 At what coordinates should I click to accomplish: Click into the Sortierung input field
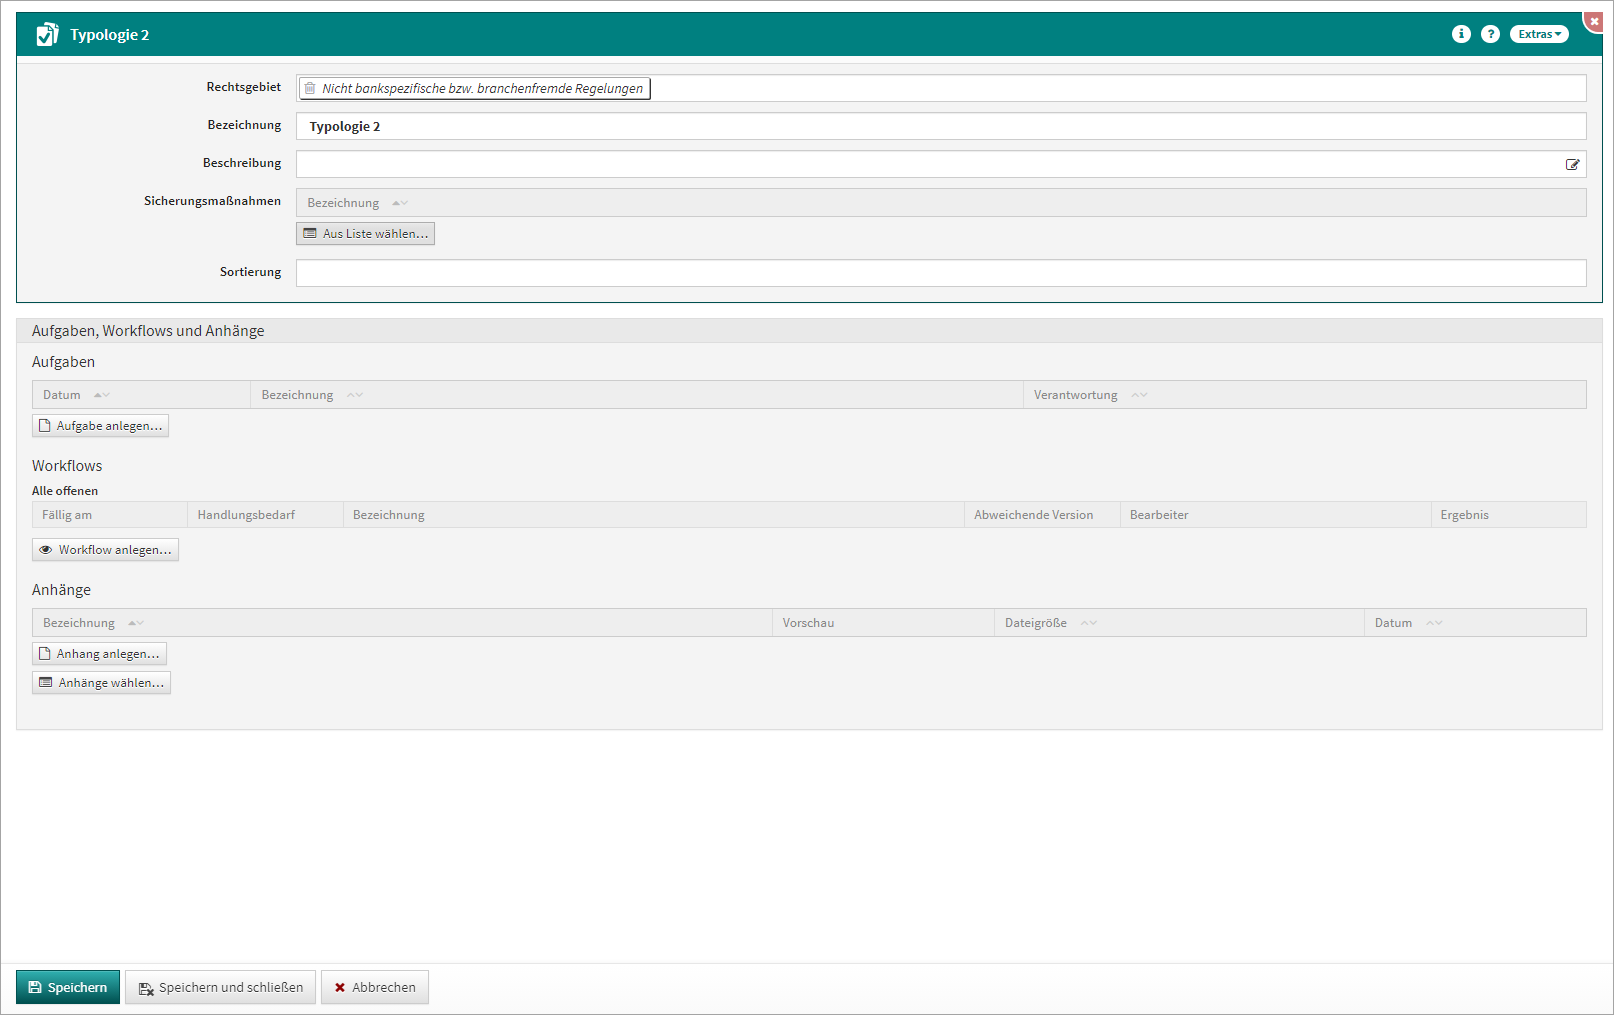[940, 273]
